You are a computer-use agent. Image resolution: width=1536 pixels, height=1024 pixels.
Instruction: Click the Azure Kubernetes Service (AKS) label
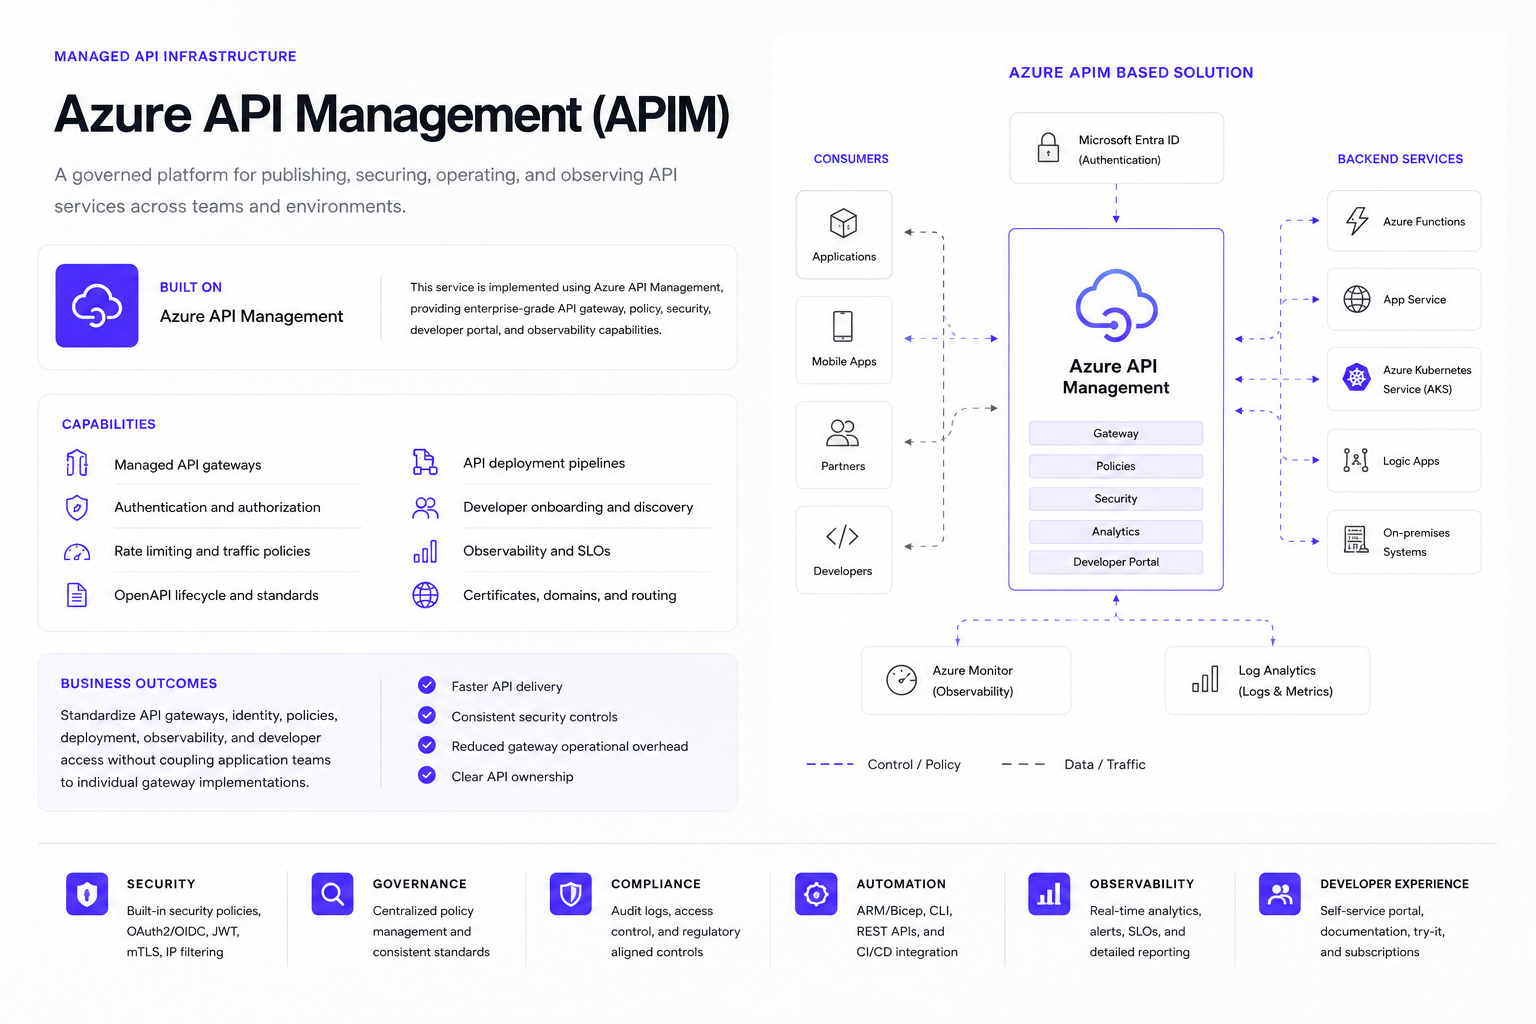point(1427,380)
